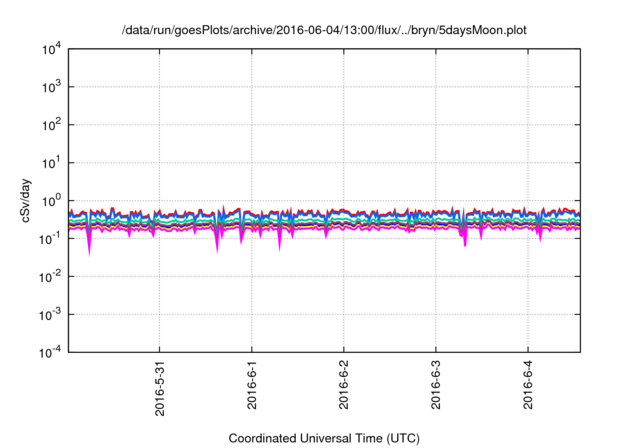
Task: Click the 10^1 y-axis tick label
Action: pos(52,163)
